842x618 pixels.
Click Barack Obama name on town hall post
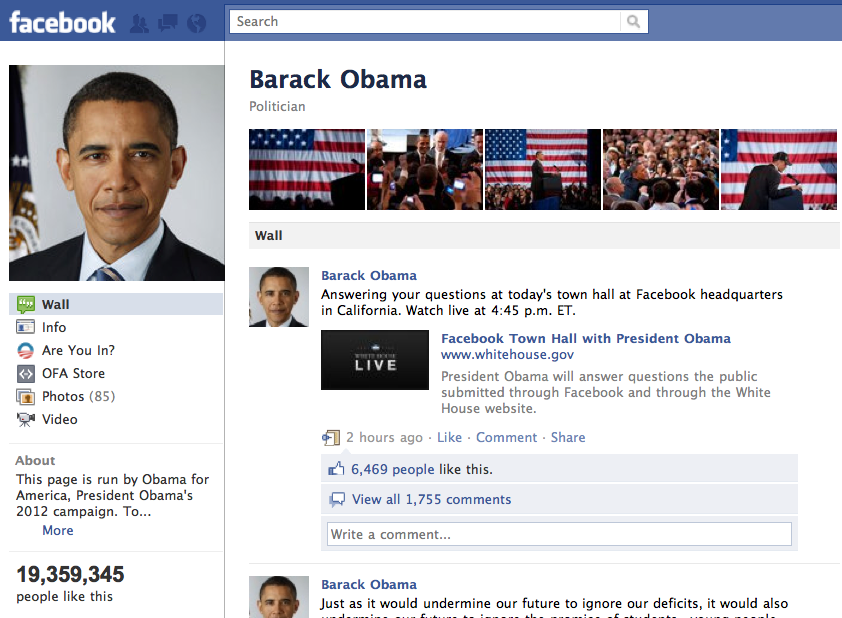(369, 275)
